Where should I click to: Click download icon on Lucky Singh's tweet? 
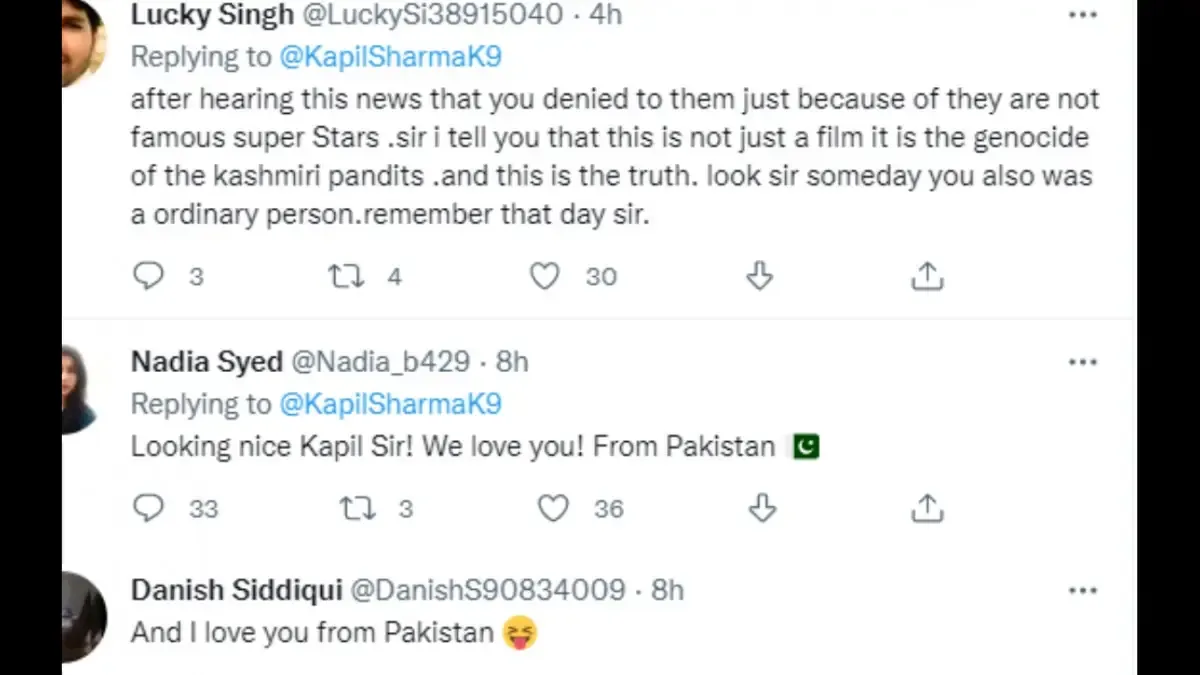[x=760, y=276]
